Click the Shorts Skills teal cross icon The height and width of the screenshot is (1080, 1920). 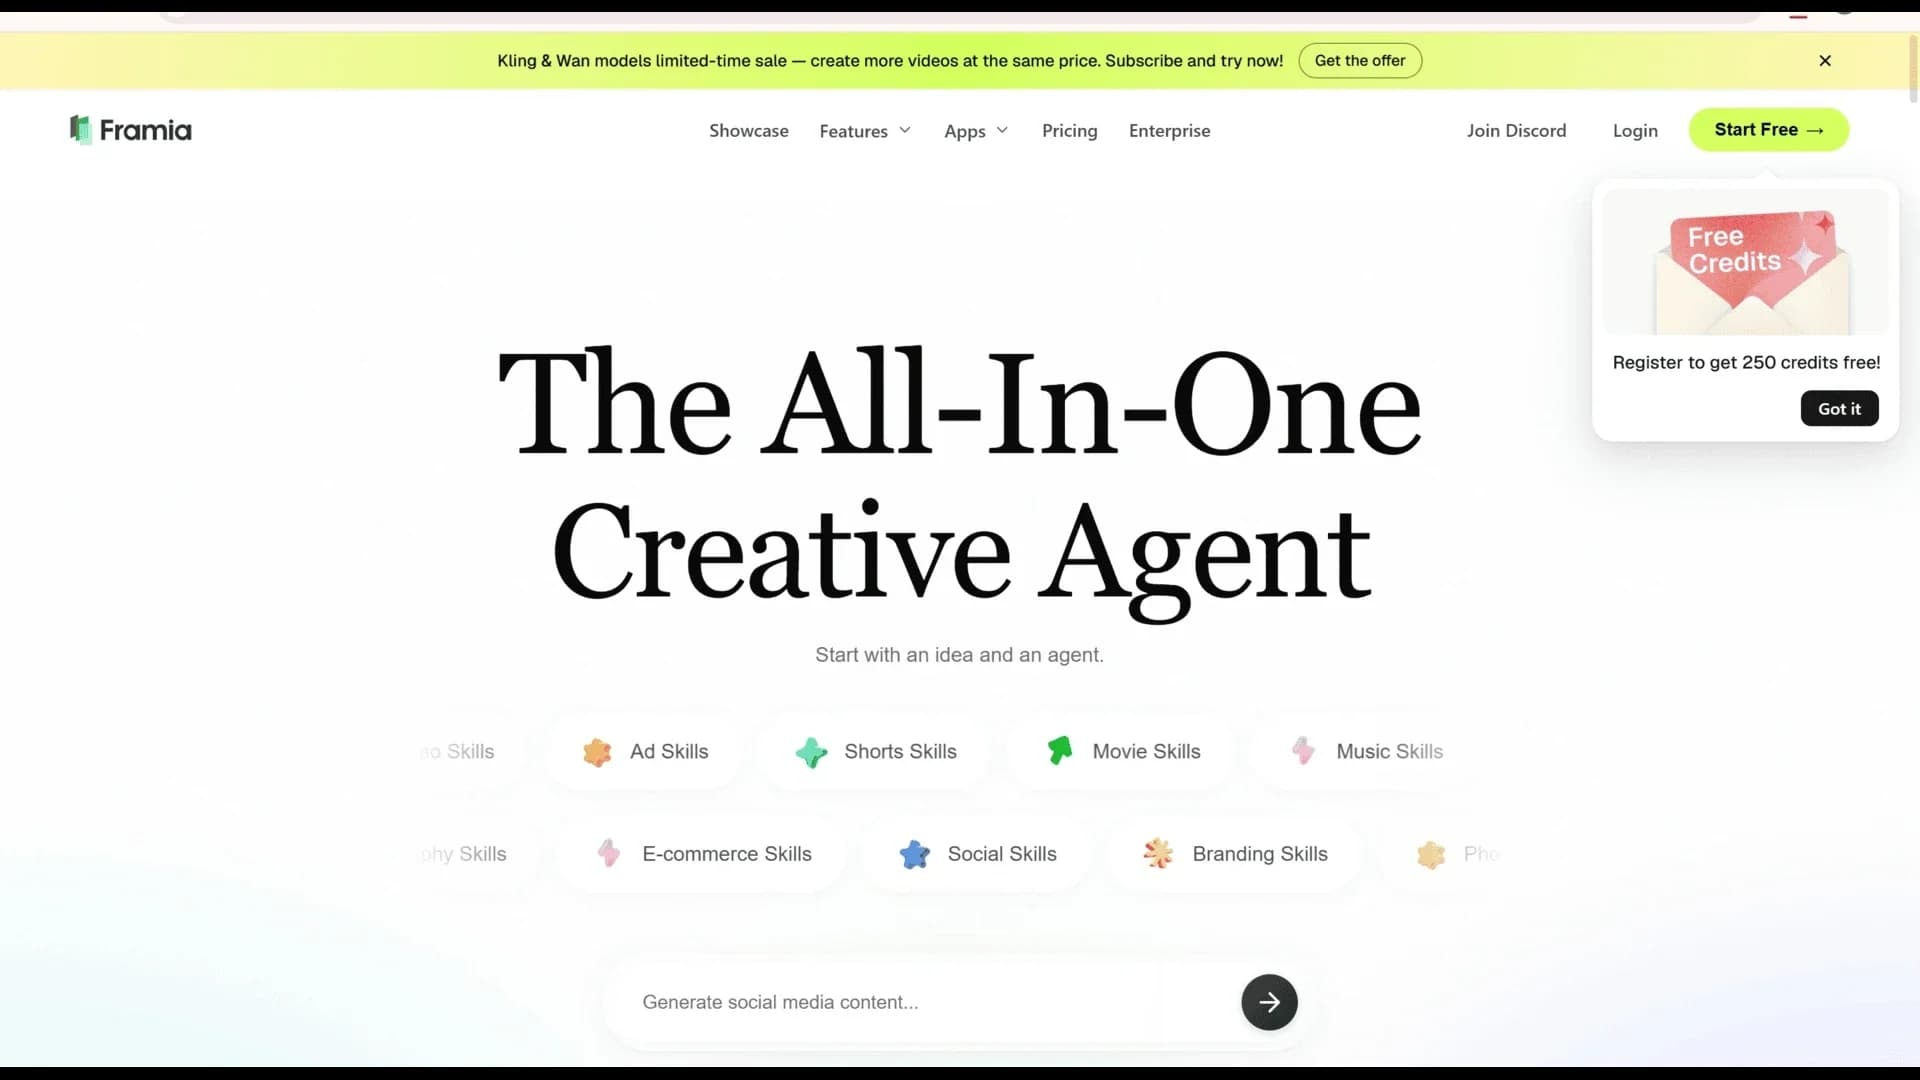tap(811, 752)
